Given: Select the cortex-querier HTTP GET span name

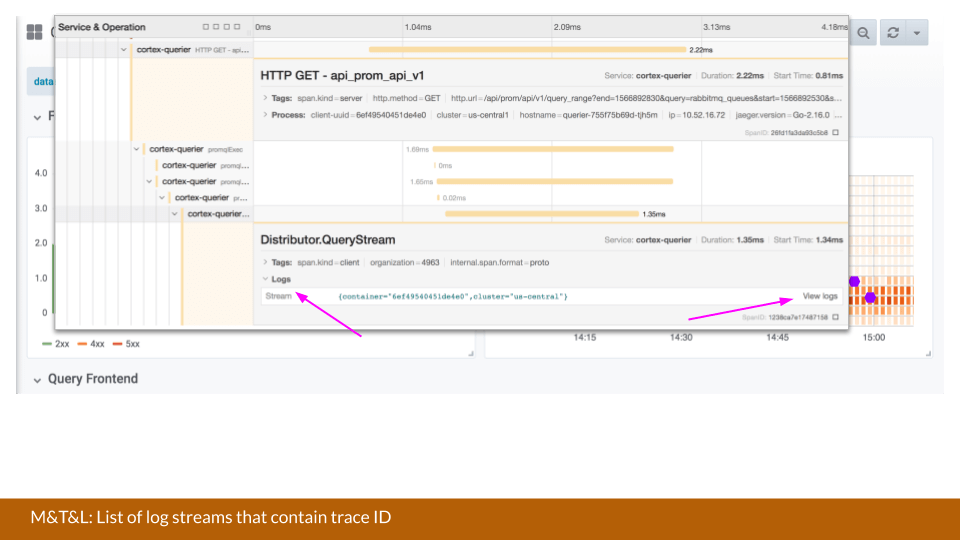Looking at the screenshot, I should [163, 50].
